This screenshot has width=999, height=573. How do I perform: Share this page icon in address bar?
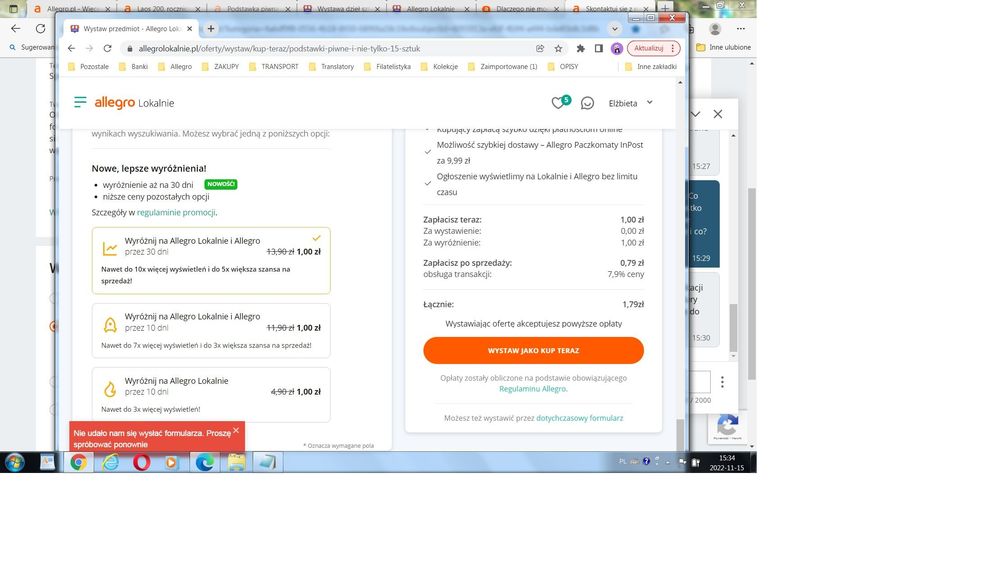click(540, 48)
